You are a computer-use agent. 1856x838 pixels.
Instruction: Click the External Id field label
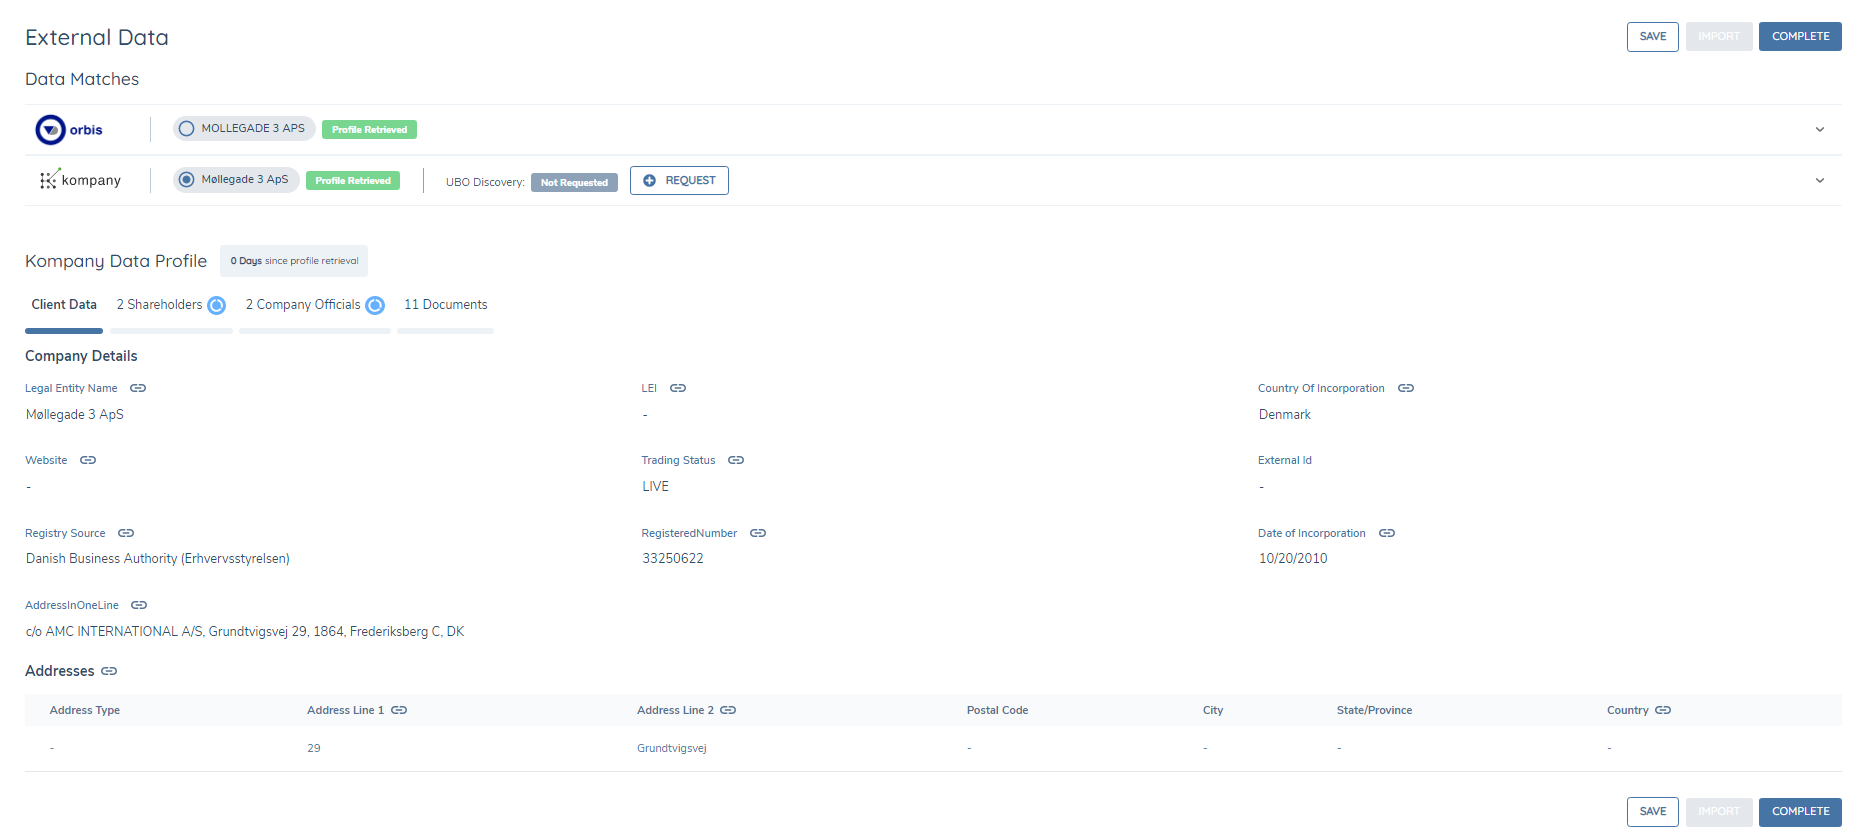tap(1285, 461)
